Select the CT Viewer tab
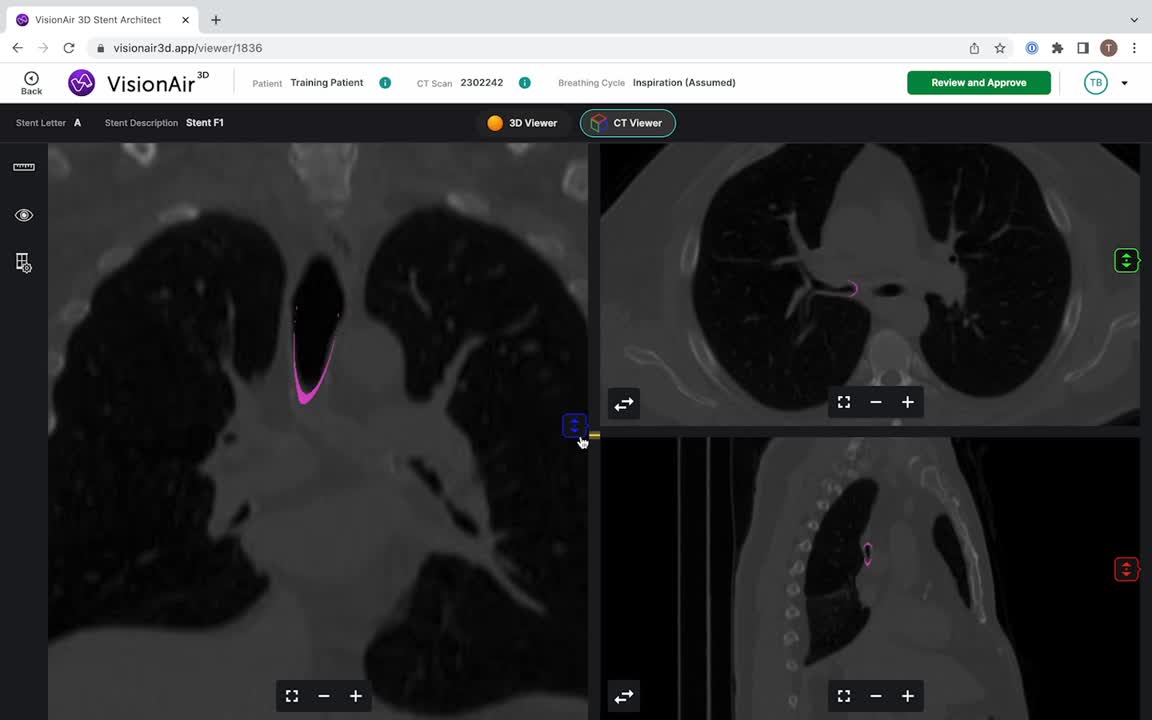 627,123
